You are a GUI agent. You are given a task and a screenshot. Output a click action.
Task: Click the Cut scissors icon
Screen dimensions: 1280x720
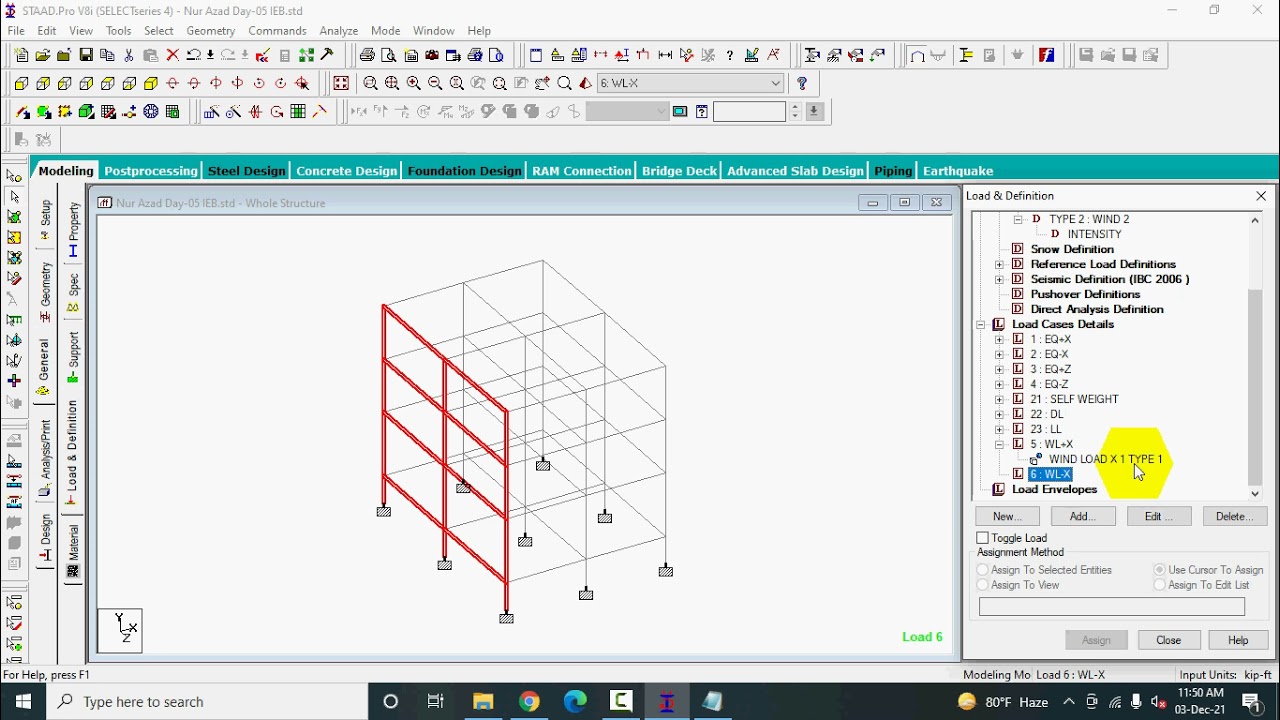tap(129, 56)
